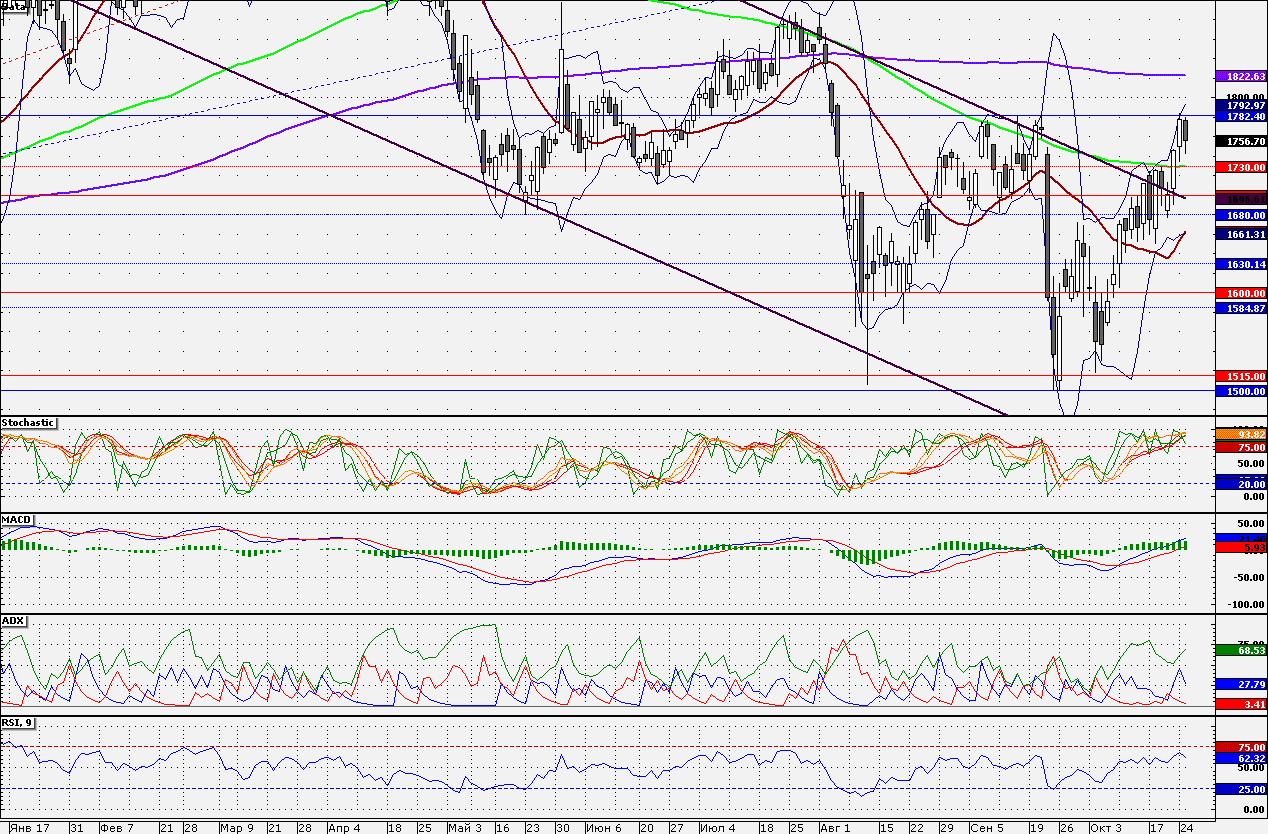Click the 1630.14 price level label
This screenshot has height=834, width=1268.
point(1240,264)
